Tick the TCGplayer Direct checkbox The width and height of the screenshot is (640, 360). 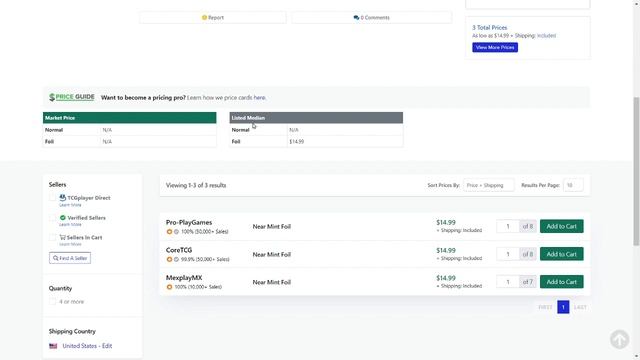52,198
